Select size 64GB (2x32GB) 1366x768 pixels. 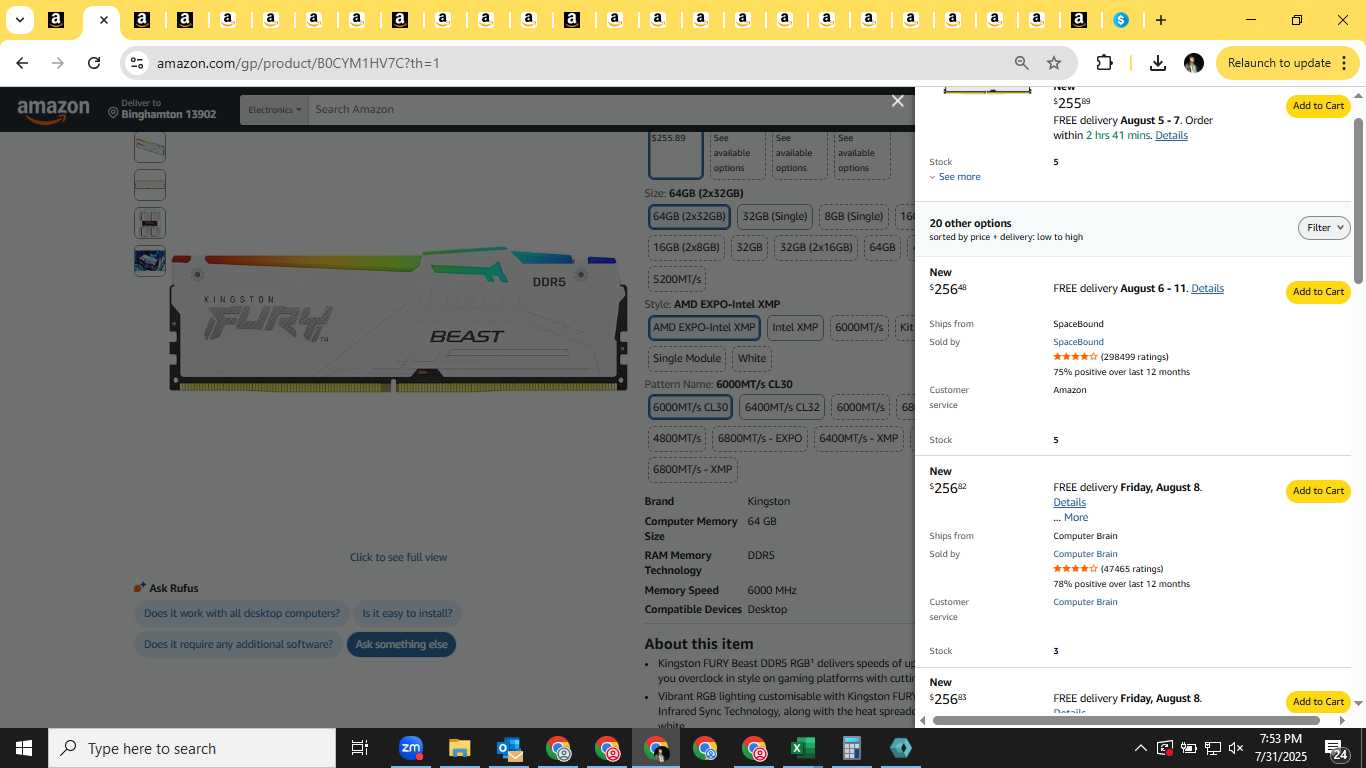[x=689, y=217]
